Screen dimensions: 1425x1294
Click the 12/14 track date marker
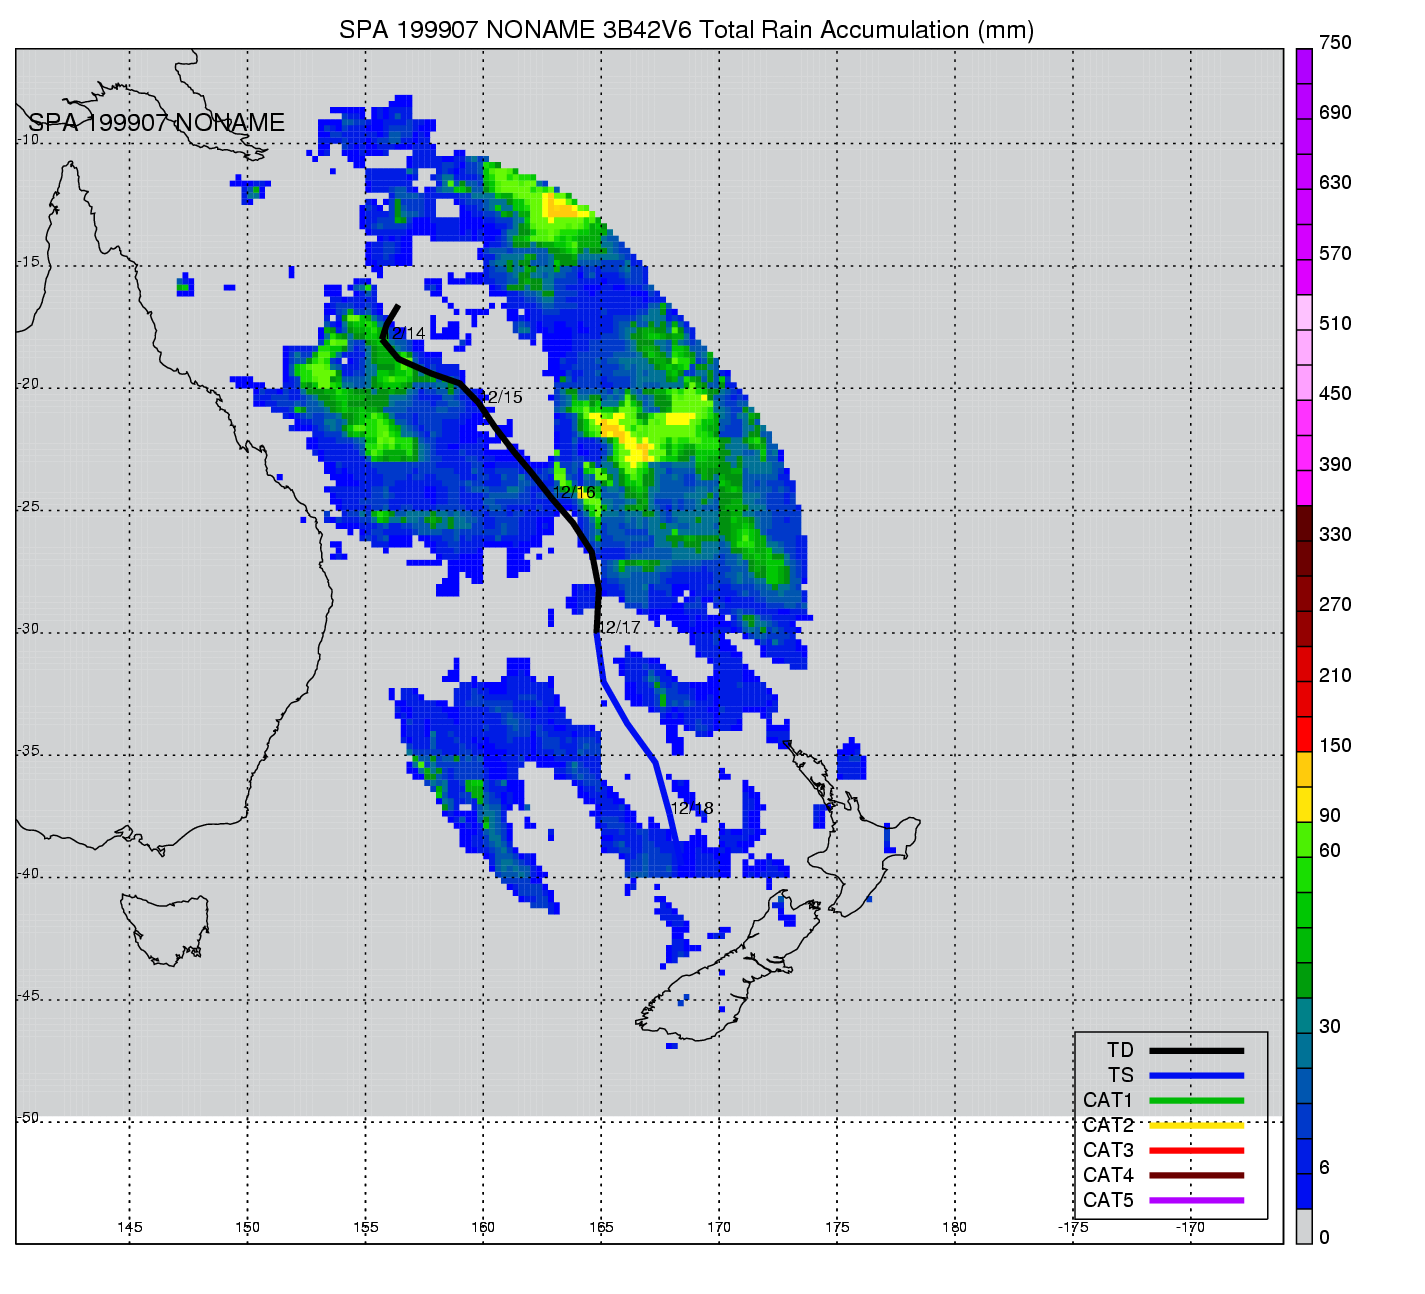coord(407,333)
